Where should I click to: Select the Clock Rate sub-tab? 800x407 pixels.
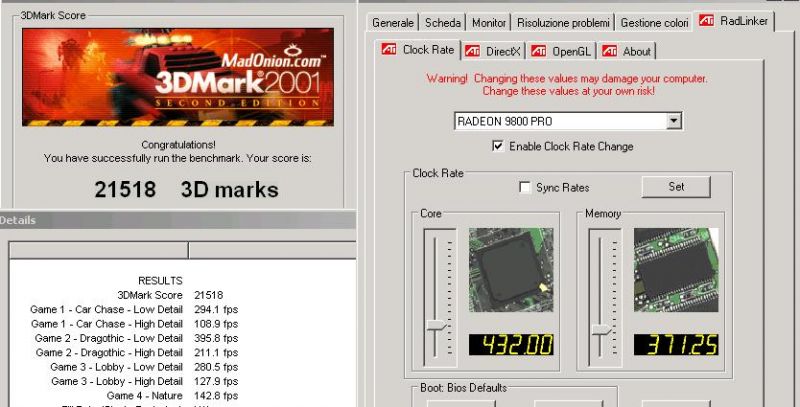tap(418, 50)
